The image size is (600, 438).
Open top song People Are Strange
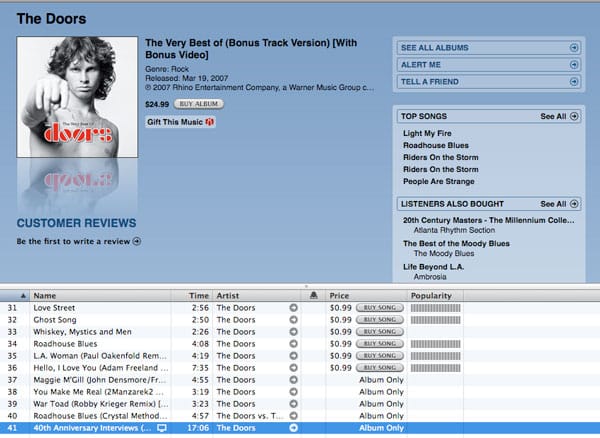point(439,181)
